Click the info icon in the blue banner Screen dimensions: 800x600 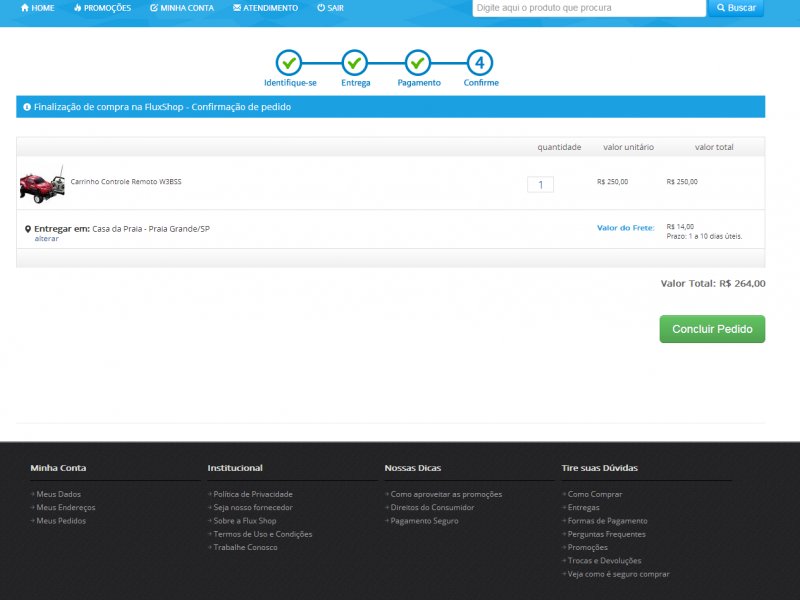point(27,107)
